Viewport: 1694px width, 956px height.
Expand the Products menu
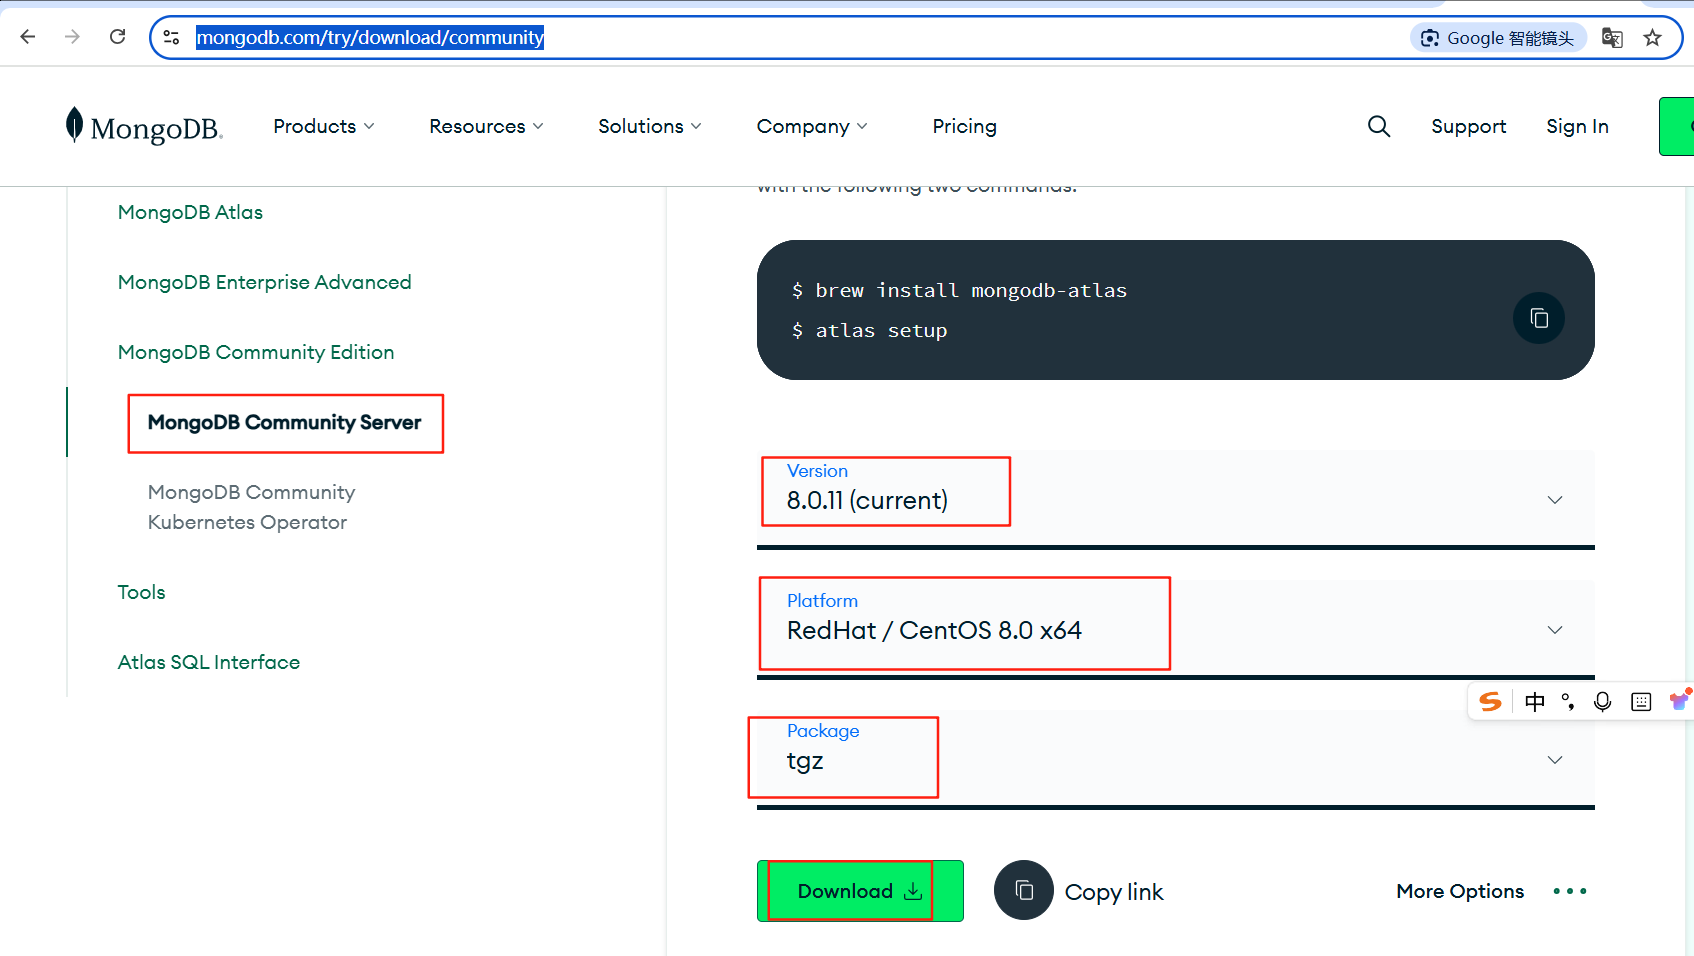tap(324, 126)
